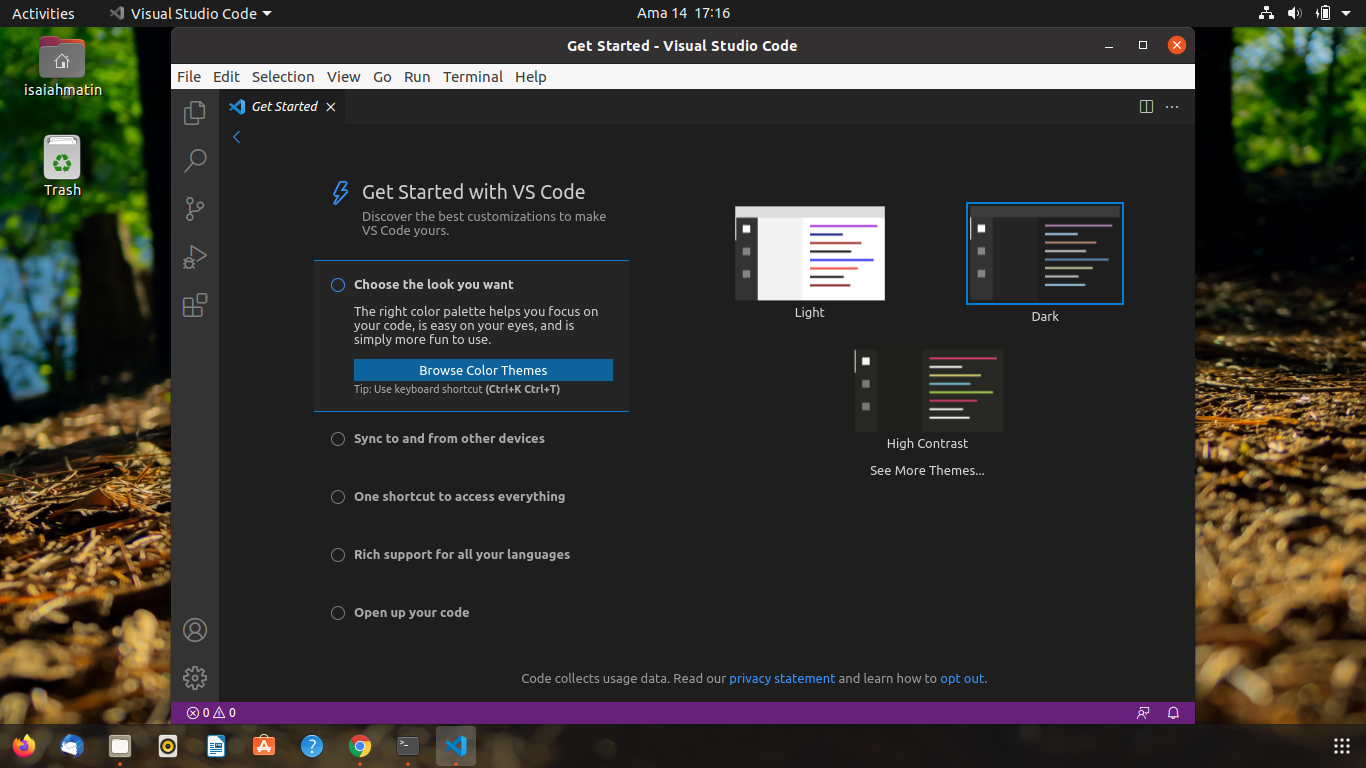1366x768 pixels.
Task: Open the network icon in system tray
Action: tap(1266, 14)
